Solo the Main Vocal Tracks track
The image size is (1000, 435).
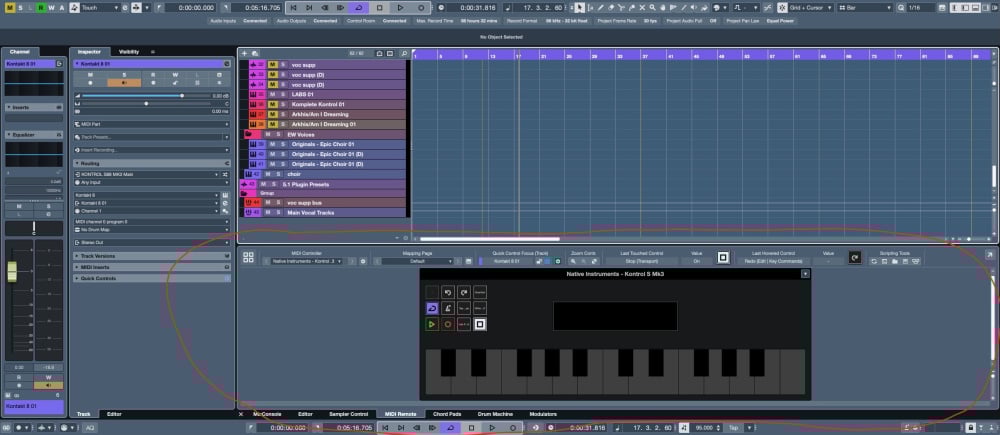coord(277,212)
